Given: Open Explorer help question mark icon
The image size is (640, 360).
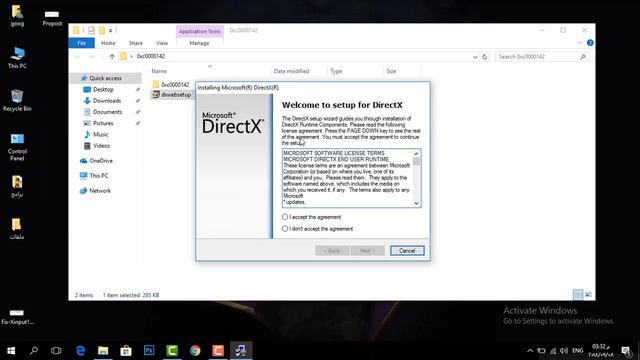Looking at the screenshot, I should (x=590, y=42).
